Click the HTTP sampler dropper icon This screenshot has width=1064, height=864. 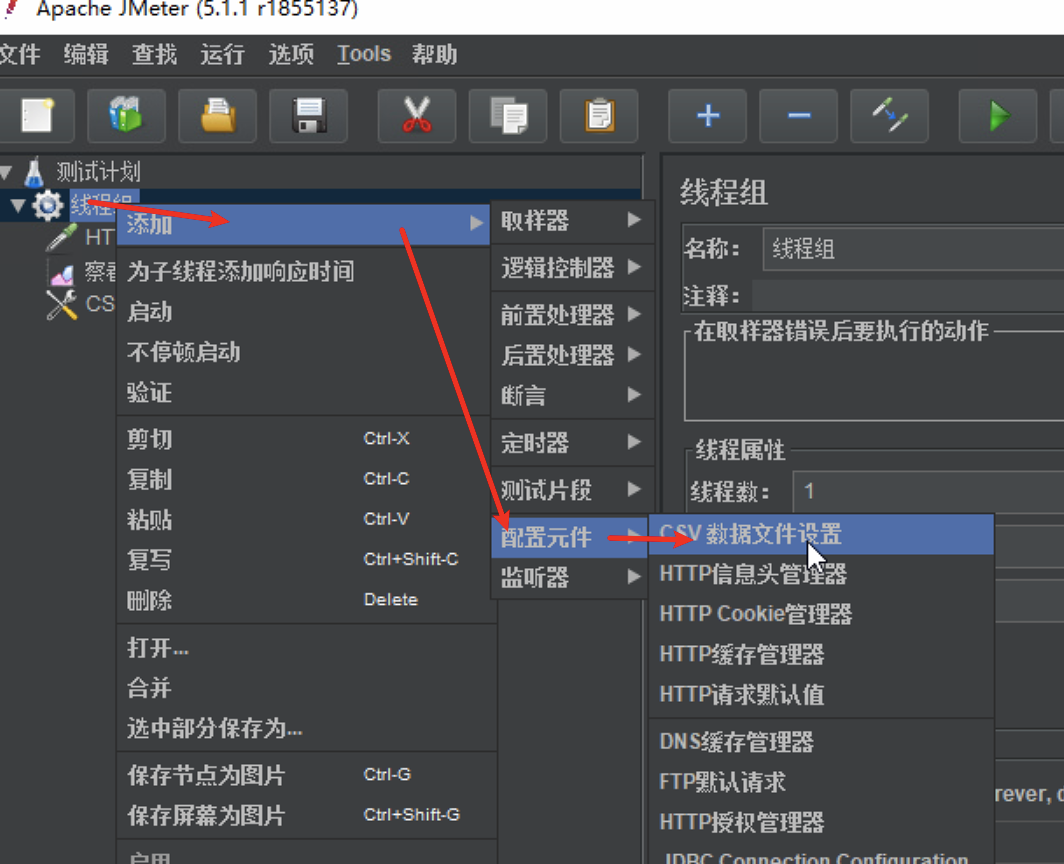(62, 238)
